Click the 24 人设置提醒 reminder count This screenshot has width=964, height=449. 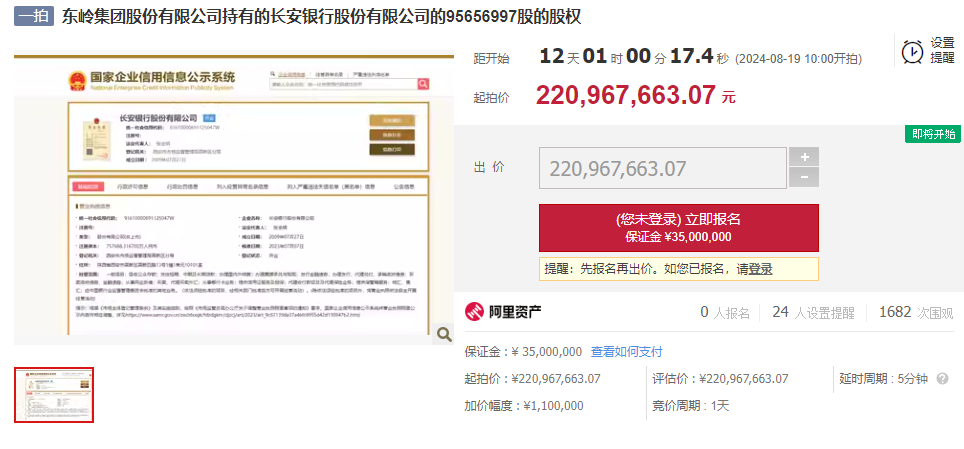(811, 313)
